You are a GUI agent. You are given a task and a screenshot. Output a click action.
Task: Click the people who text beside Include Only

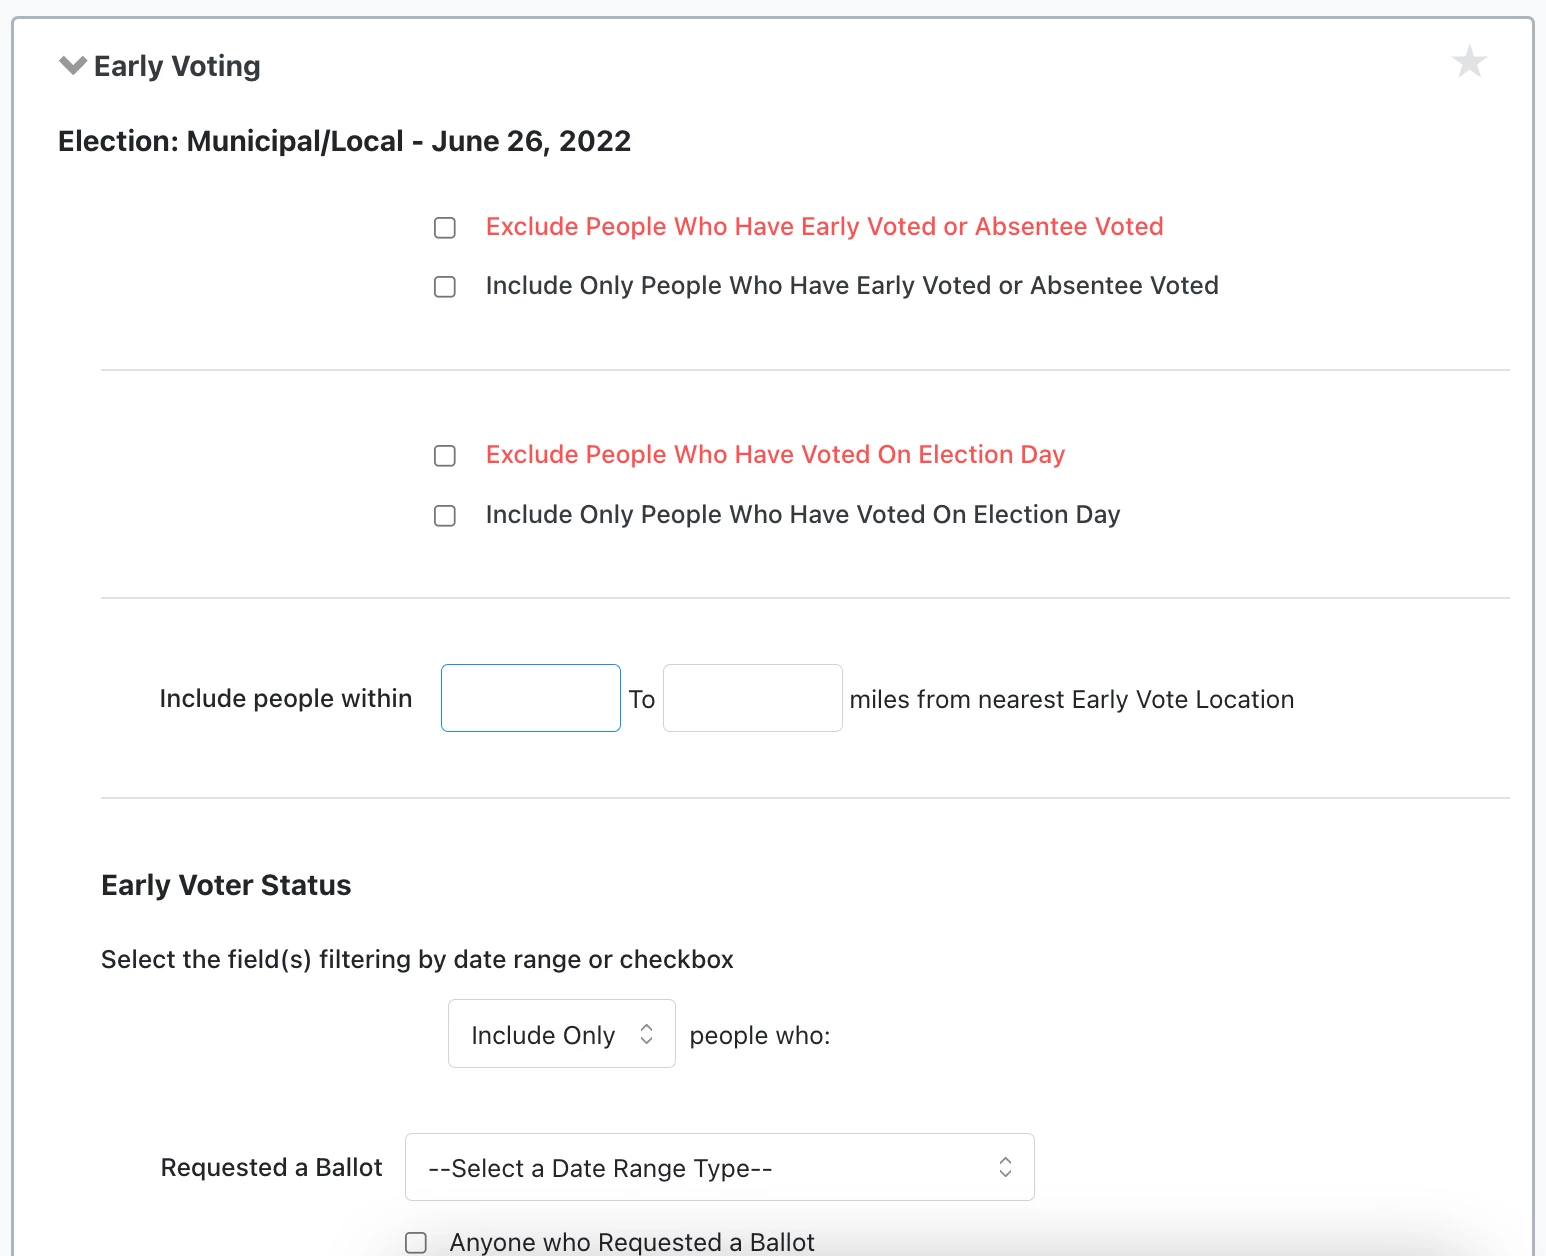point(758,1035)
